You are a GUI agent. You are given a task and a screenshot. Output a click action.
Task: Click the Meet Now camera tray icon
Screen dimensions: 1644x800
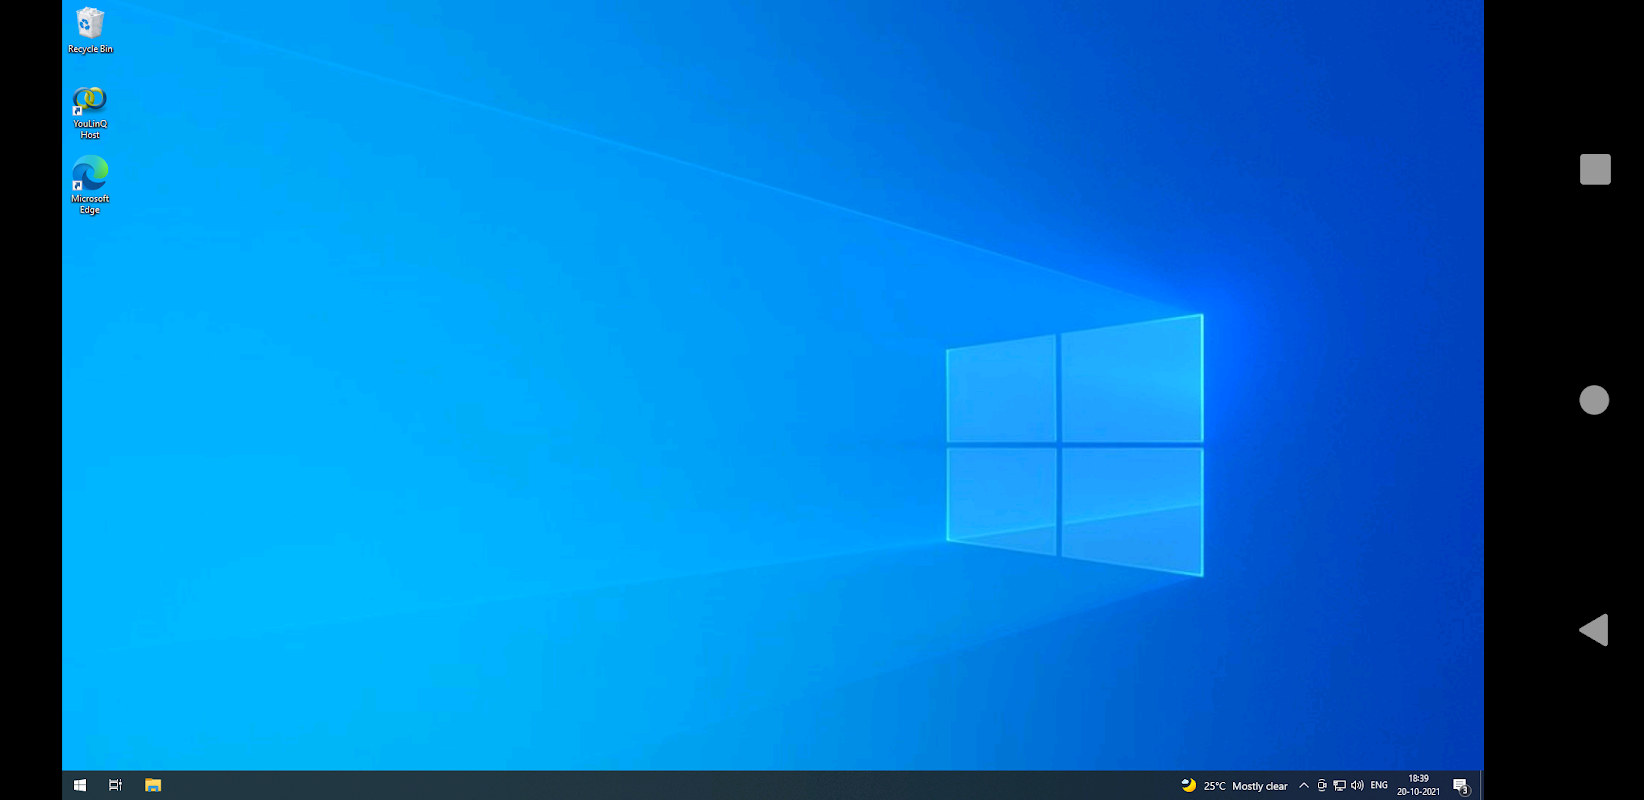pyautogui.click(x=1322, y=786)
